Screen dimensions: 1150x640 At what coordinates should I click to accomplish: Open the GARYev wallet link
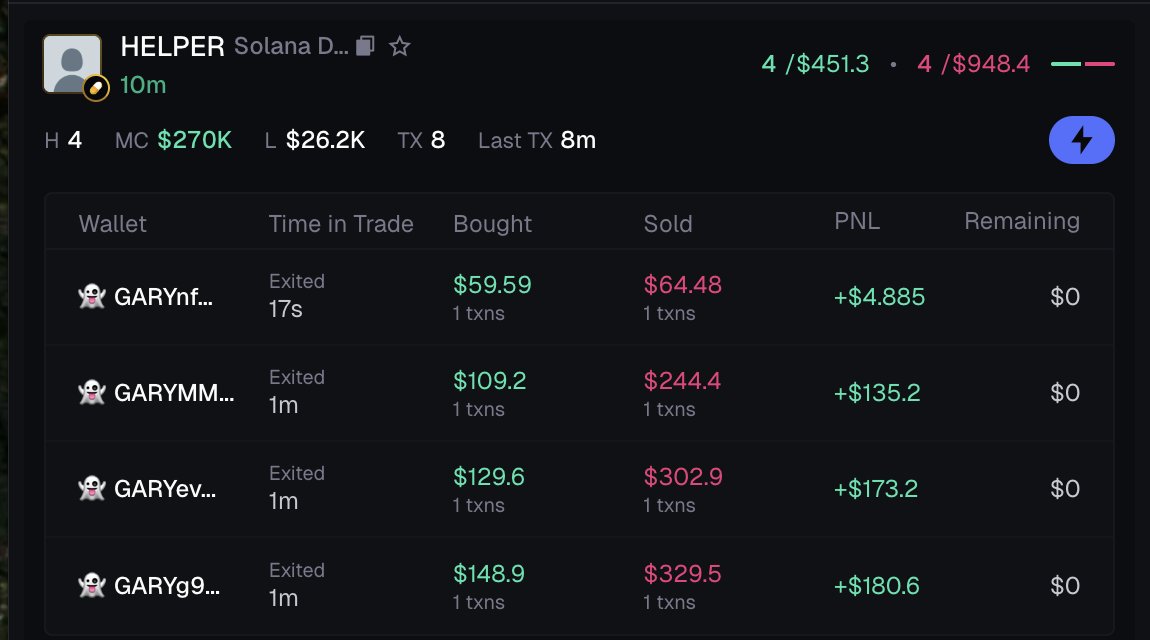(166, 489)
